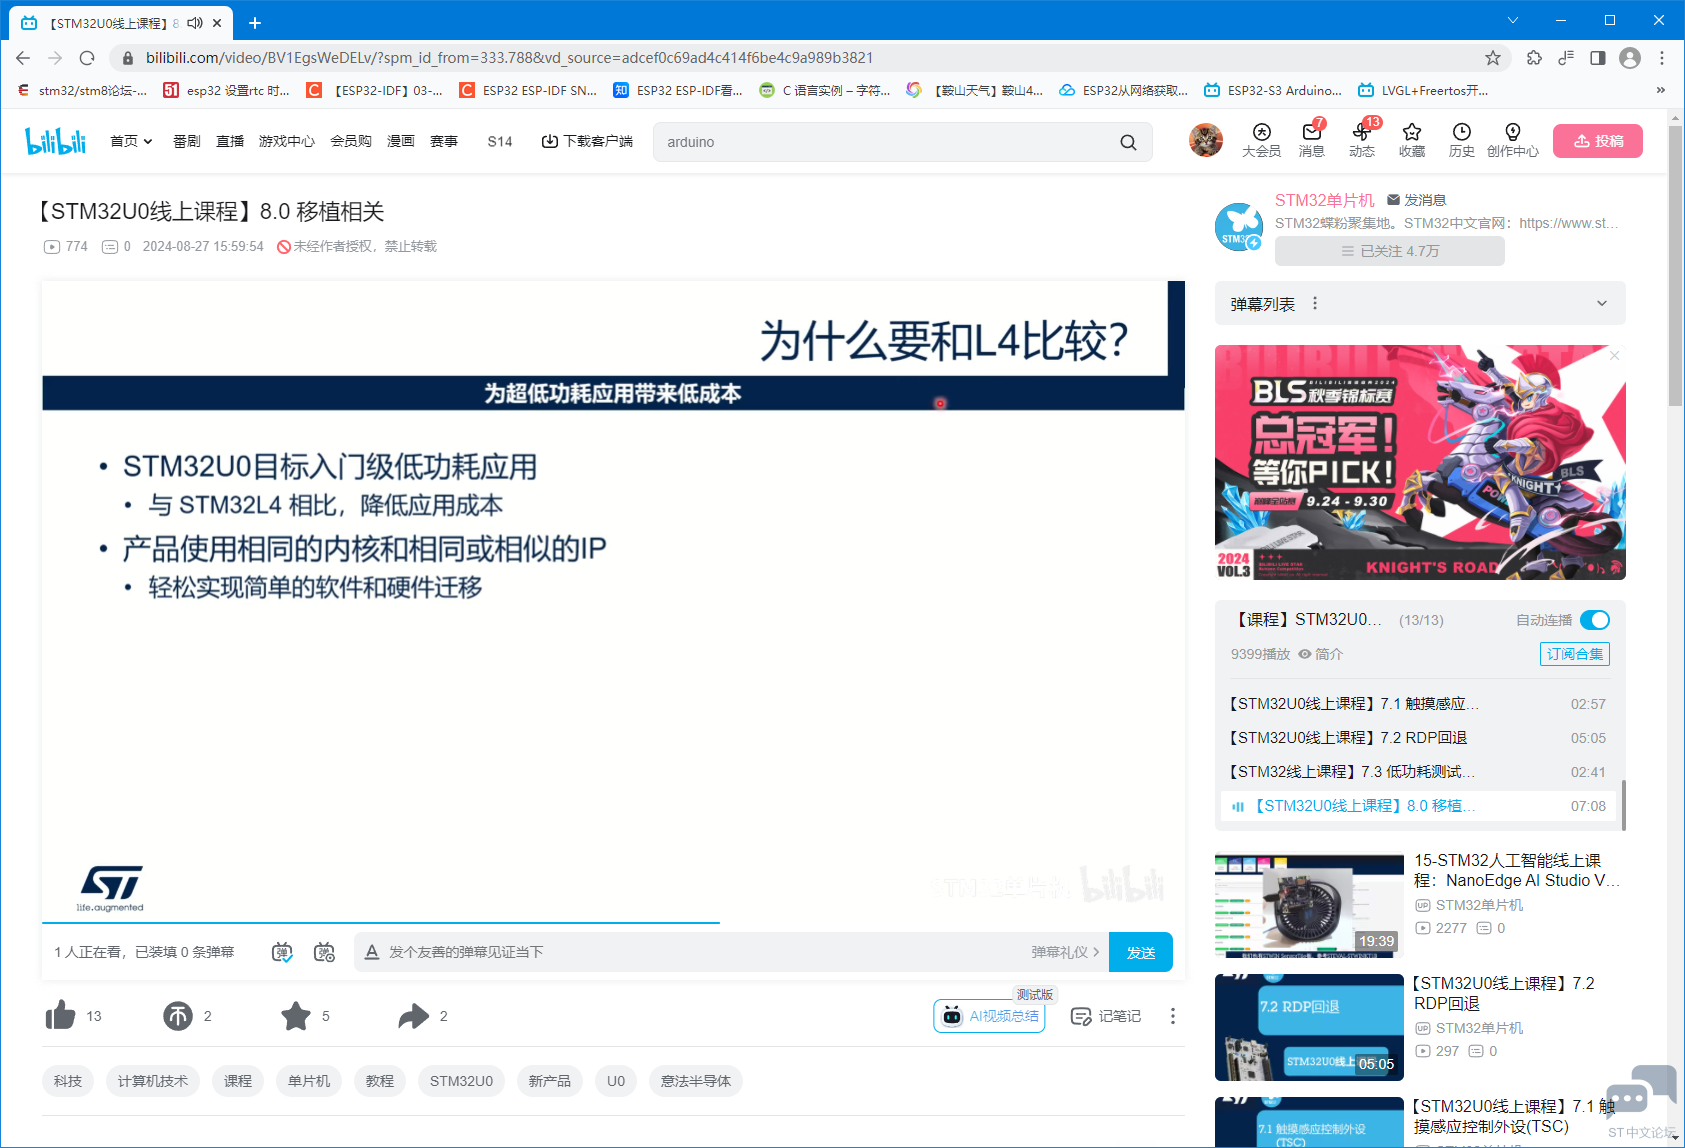Play 7.1 触摸感应 playlist item

[1416, 704]
